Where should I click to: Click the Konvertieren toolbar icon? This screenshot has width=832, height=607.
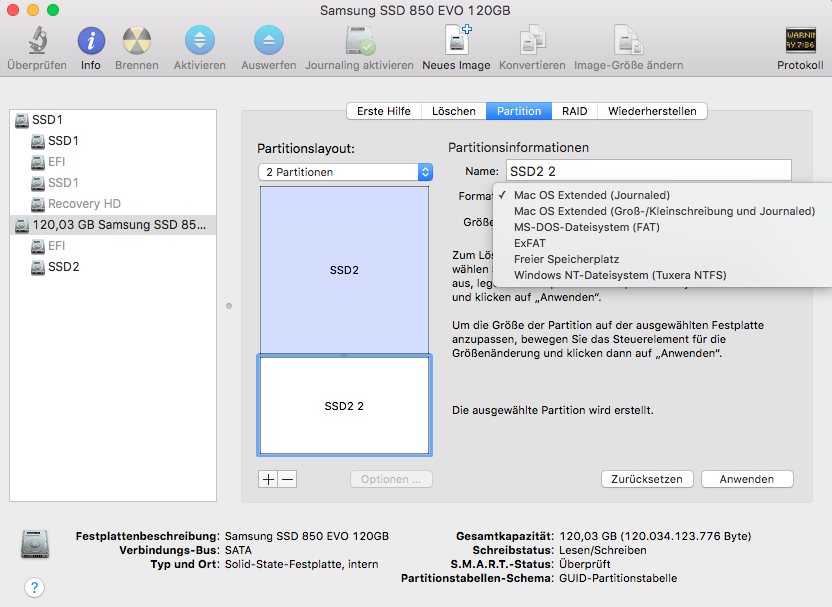point(532,40)
